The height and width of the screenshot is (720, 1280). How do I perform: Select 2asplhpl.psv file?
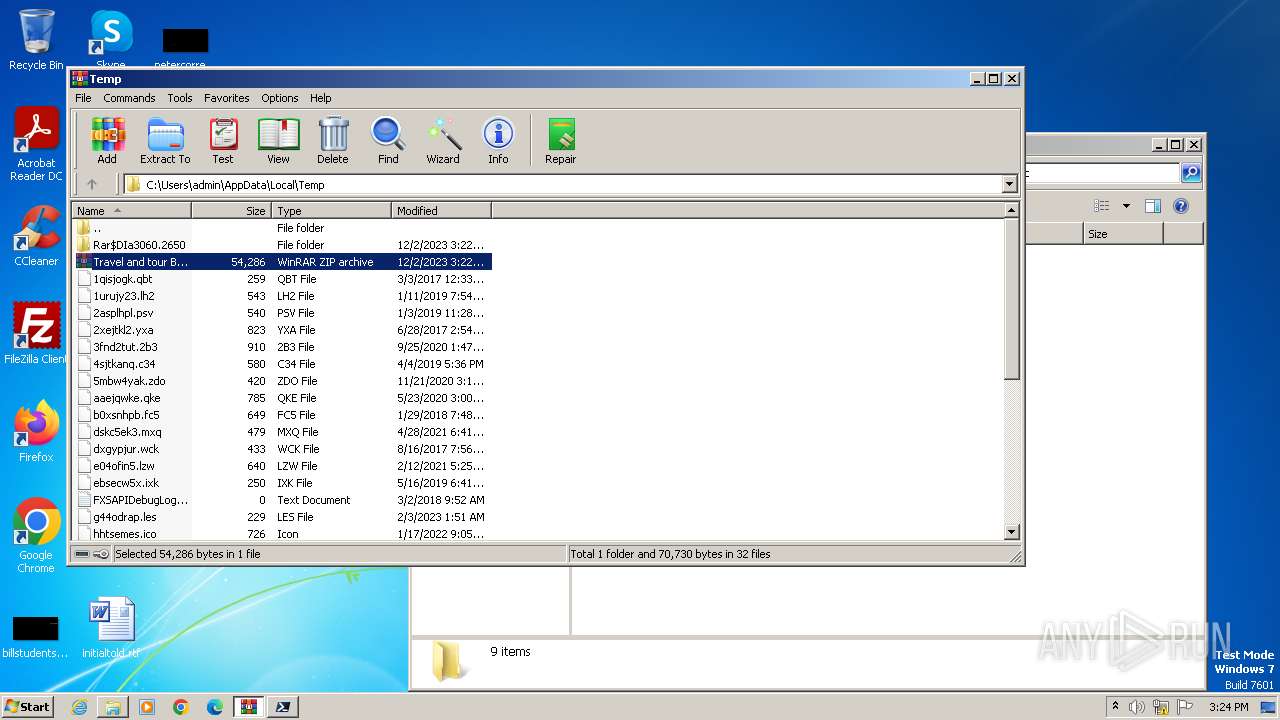[x=282, y=313]
